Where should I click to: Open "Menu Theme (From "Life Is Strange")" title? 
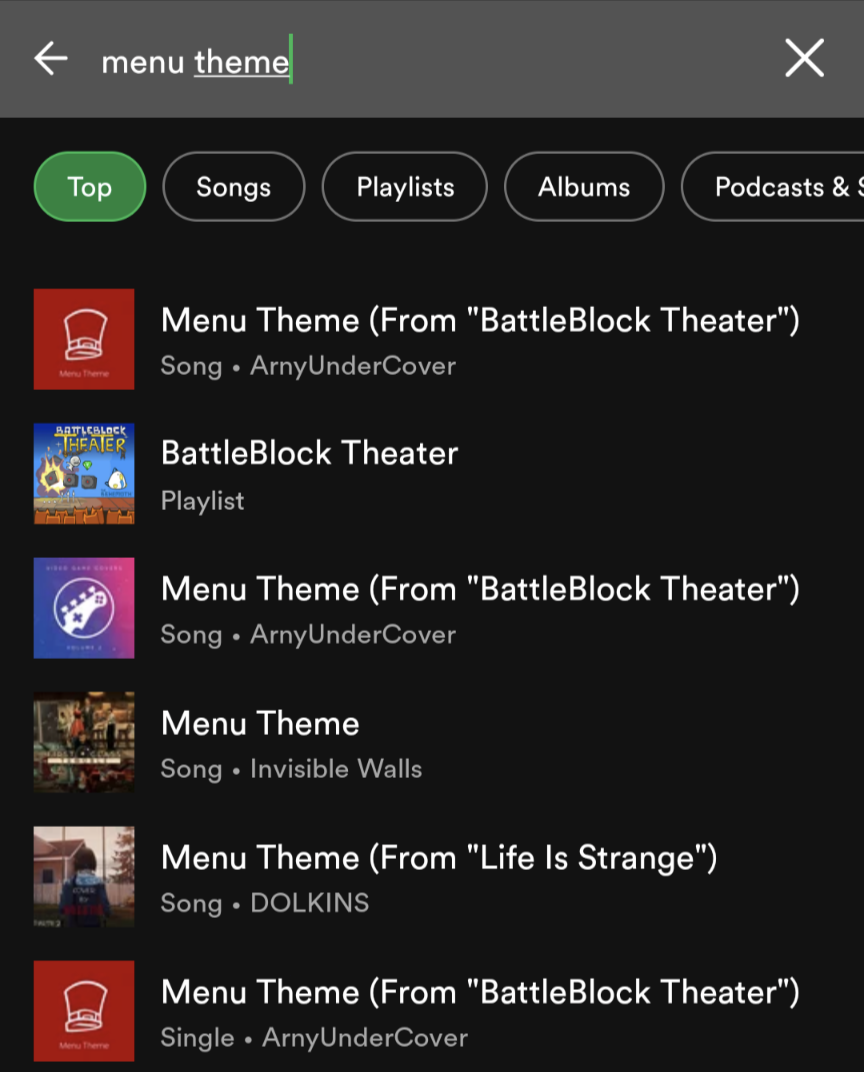tap(439, 858)
